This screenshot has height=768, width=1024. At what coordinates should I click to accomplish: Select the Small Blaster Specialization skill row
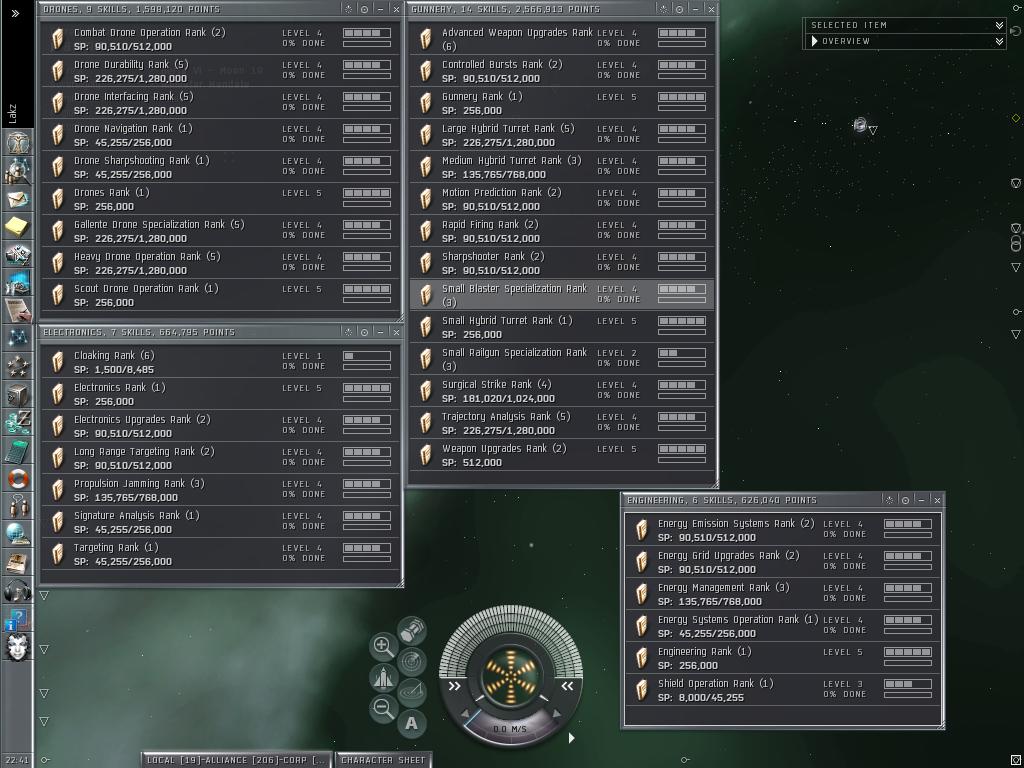coord(562,295)
